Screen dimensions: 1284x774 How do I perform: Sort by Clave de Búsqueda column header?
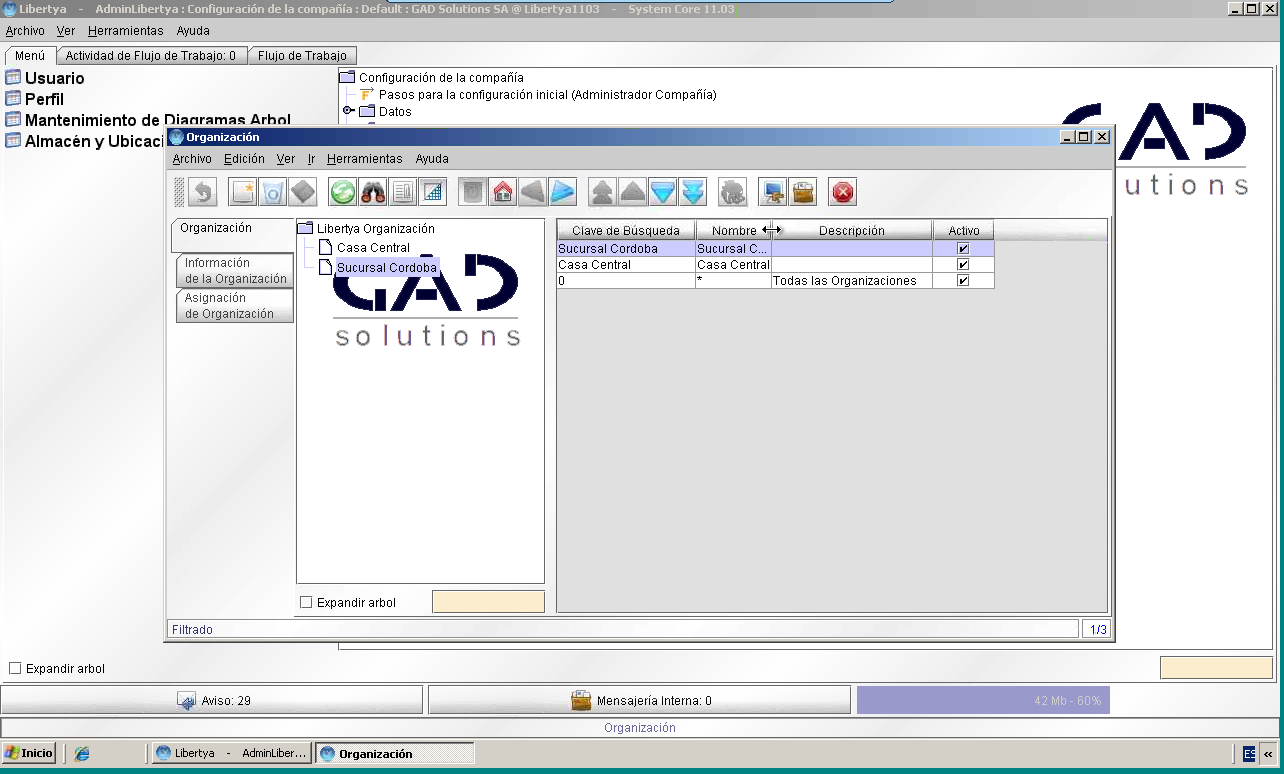click(x=626, y=230)
